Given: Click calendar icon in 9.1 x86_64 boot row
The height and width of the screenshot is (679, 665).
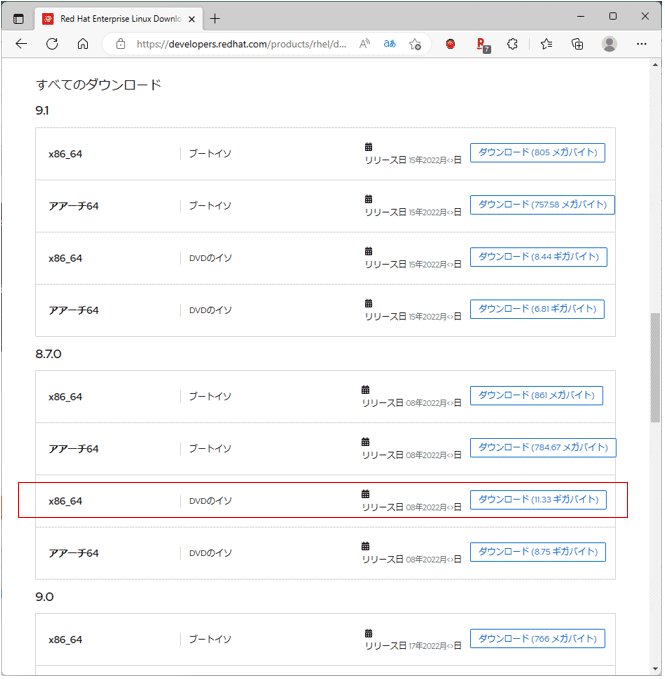Looking at the screenshot, I should (x=368, y=147).
